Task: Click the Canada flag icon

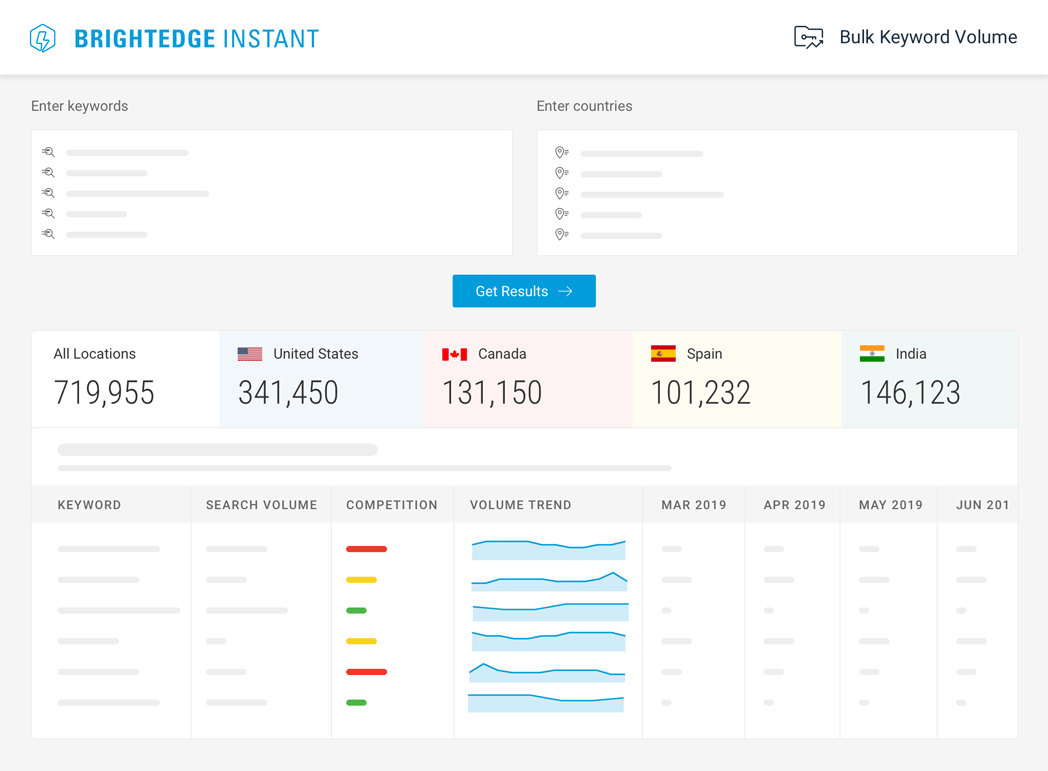Action: 455,354
